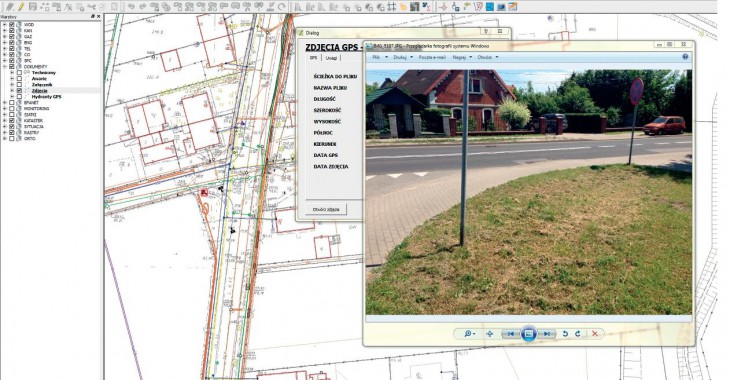The height and width of the screenshot is (380, 730).
Task: Uncheck the TEL layer group checkbox
Action: (12, 48)
